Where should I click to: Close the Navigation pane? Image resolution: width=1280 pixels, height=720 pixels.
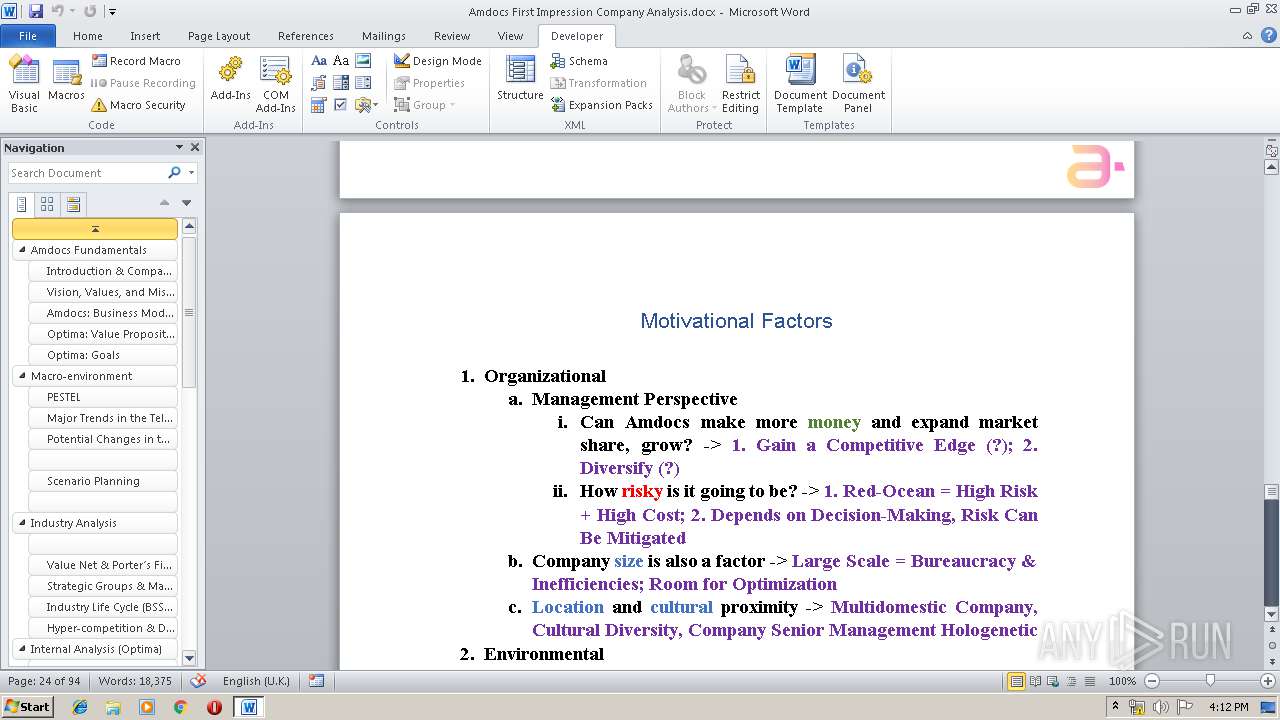click(x=195, y=147)
